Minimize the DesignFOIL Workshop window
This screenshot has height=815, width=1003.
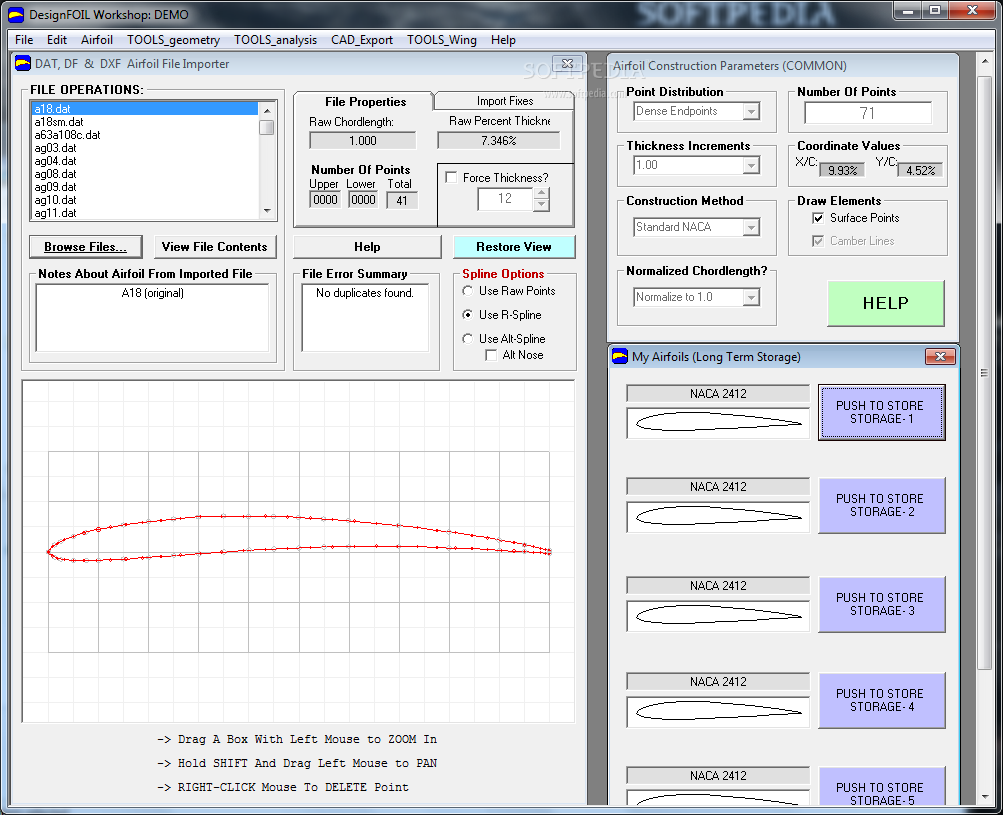pyautogui.click(x=907, y=10)
